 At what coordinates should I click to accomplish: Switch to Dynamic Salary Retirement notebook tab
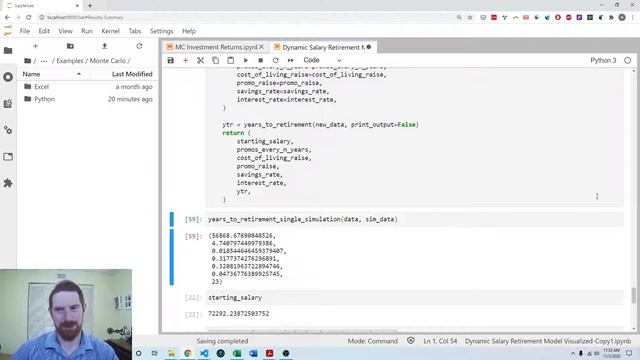click(x=323, y=47)
